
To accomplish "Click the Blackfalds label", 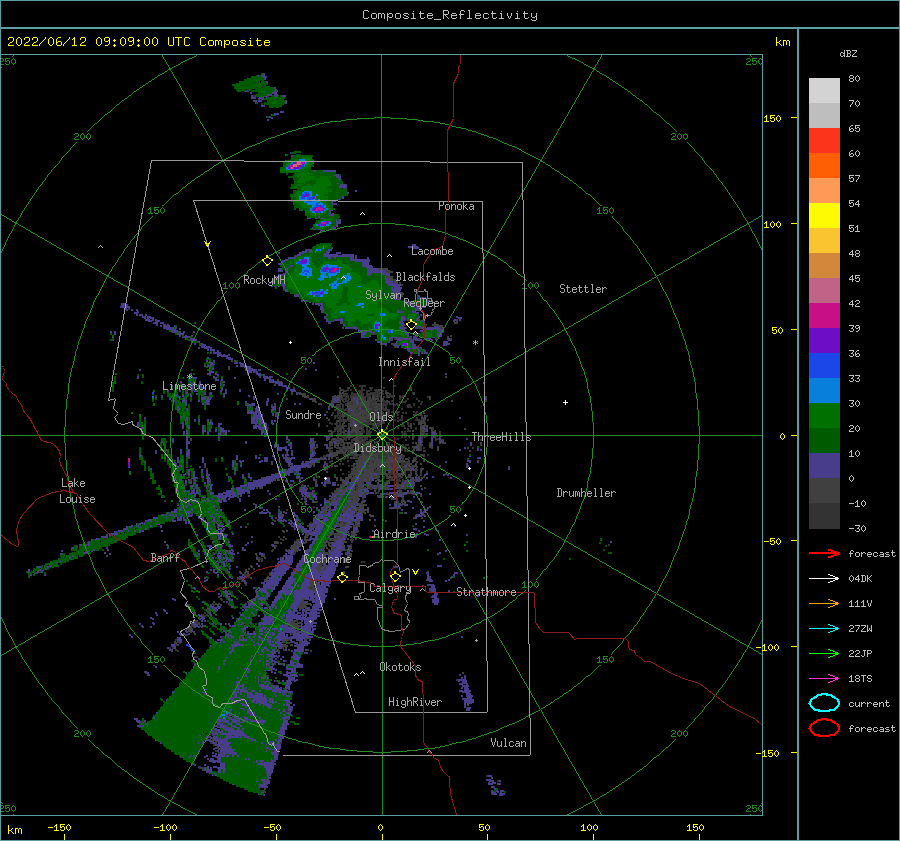I will 425,277.
